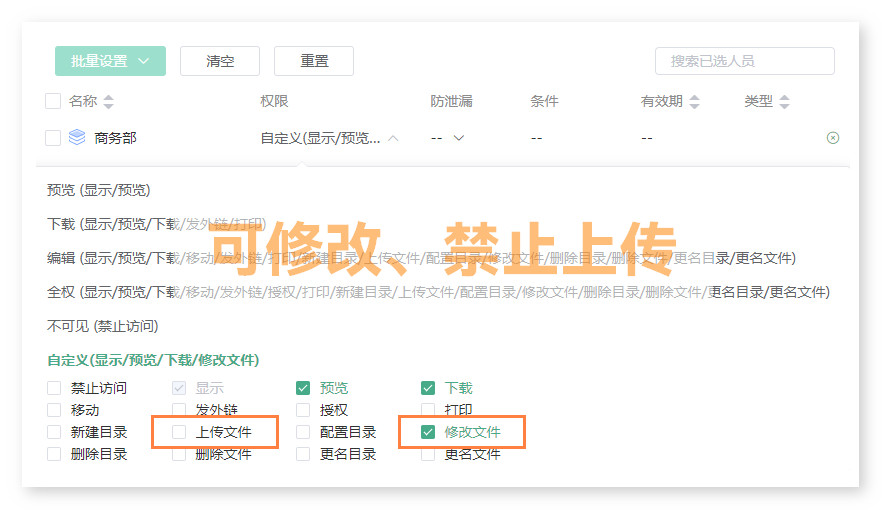Toggle the select-all checkbox beside 名称
Image resolution: width=882 pixels, height=510 pixels.
coord(53,101)
